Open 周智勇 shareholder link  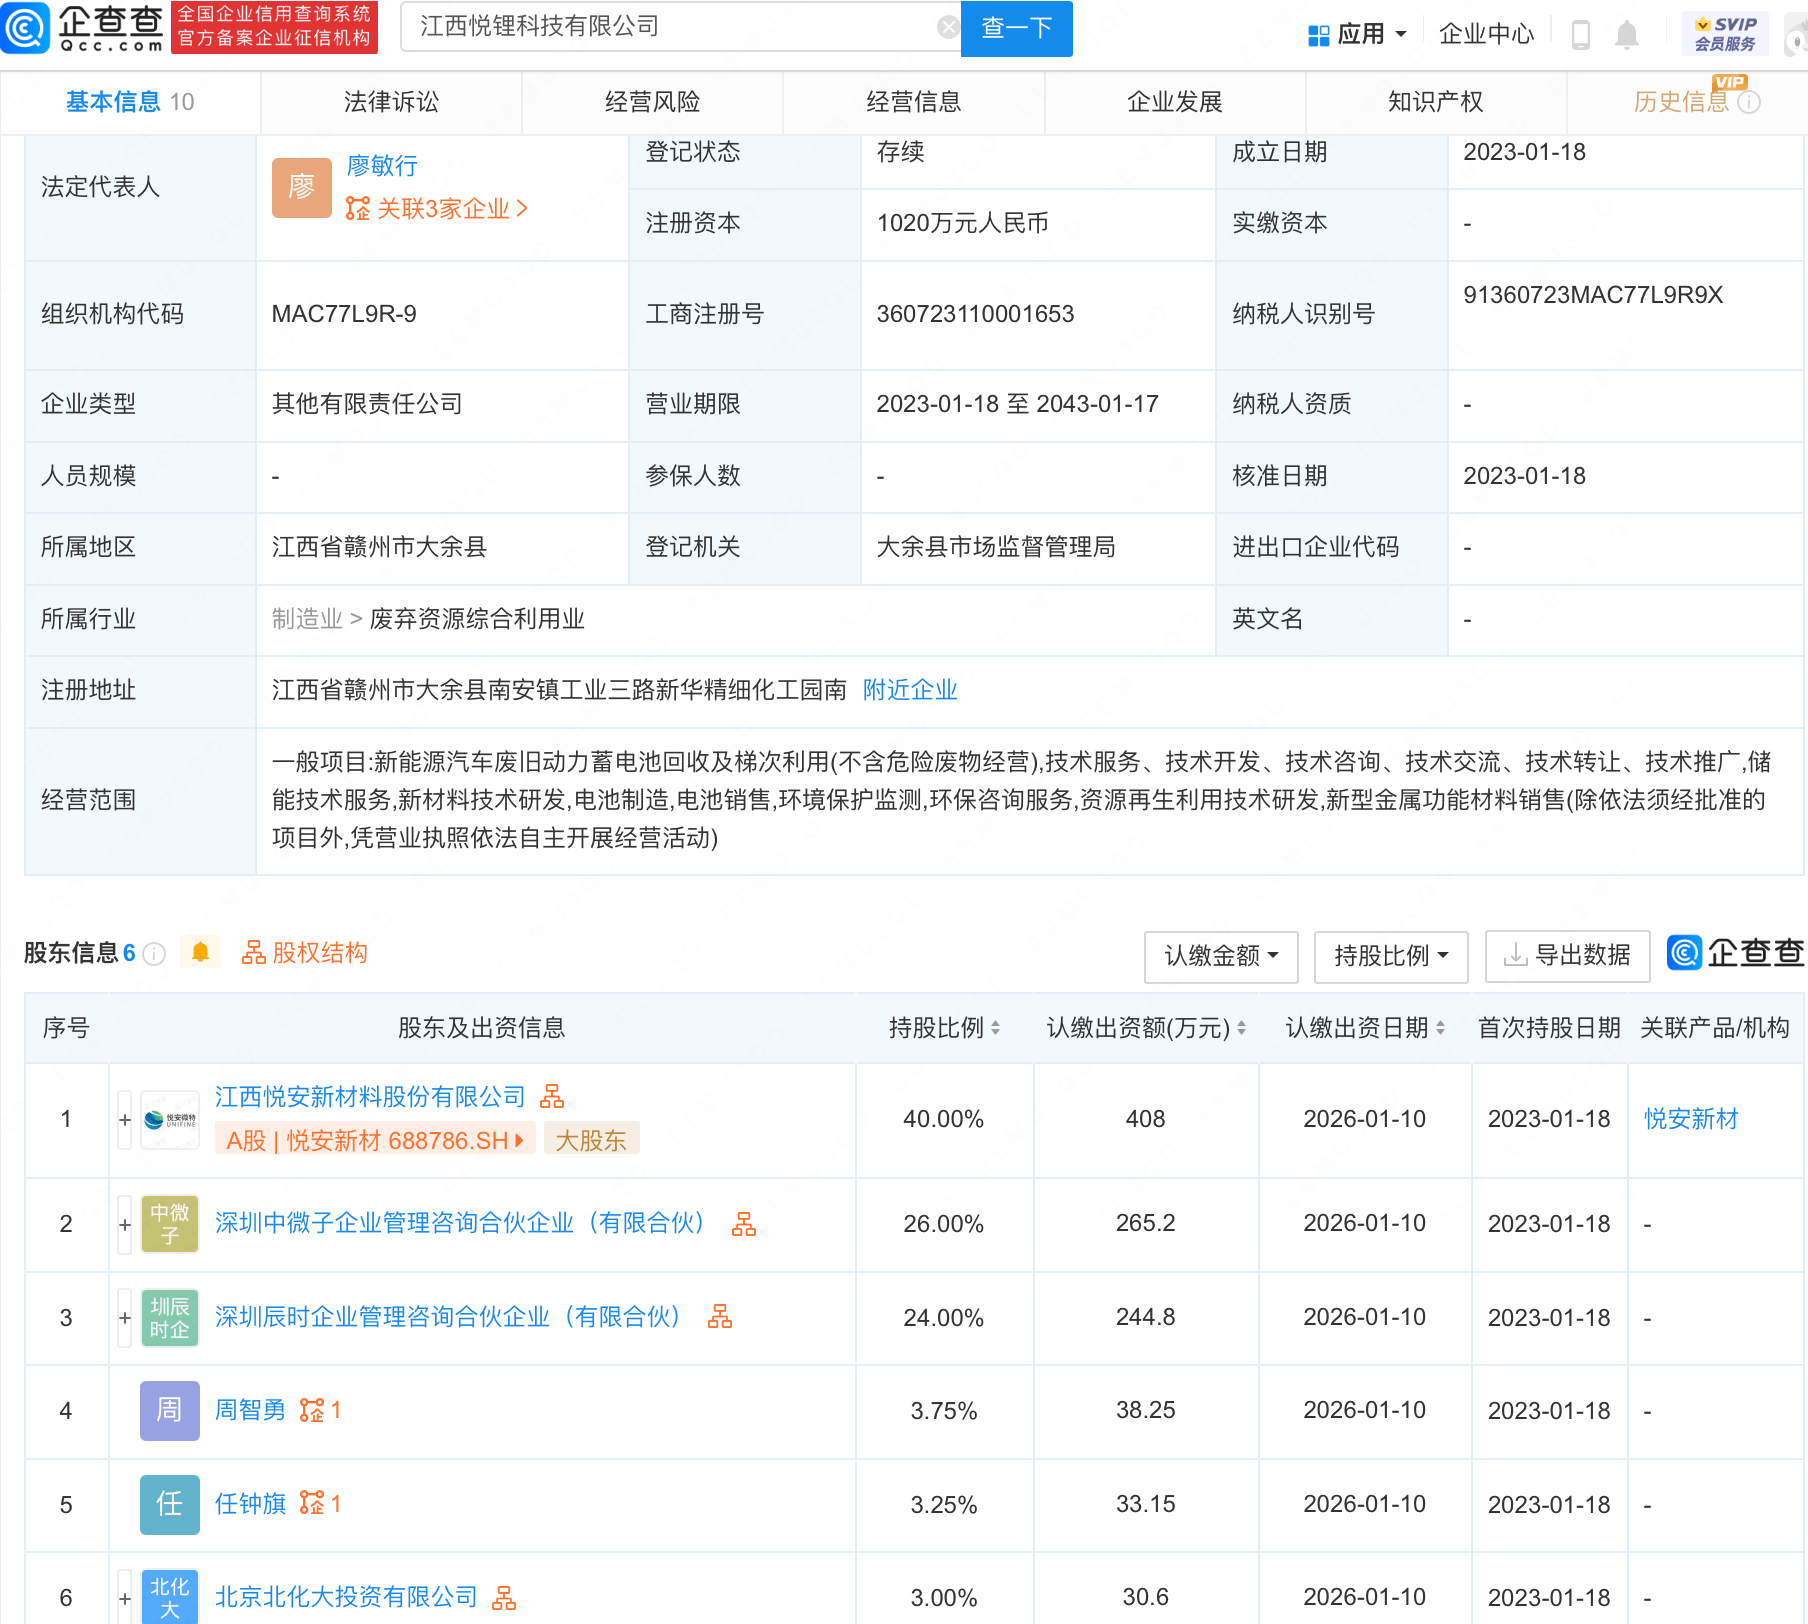pos(250,1410)
